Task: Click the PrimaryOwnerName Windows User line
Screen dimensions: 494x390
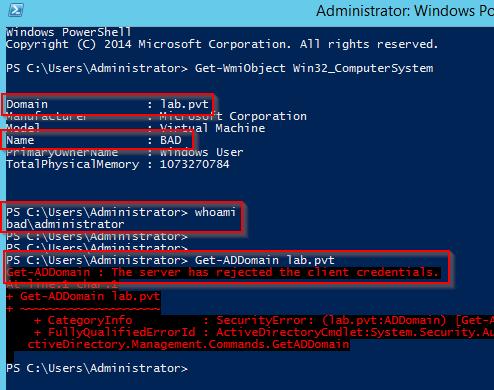Action: [125, 152]
